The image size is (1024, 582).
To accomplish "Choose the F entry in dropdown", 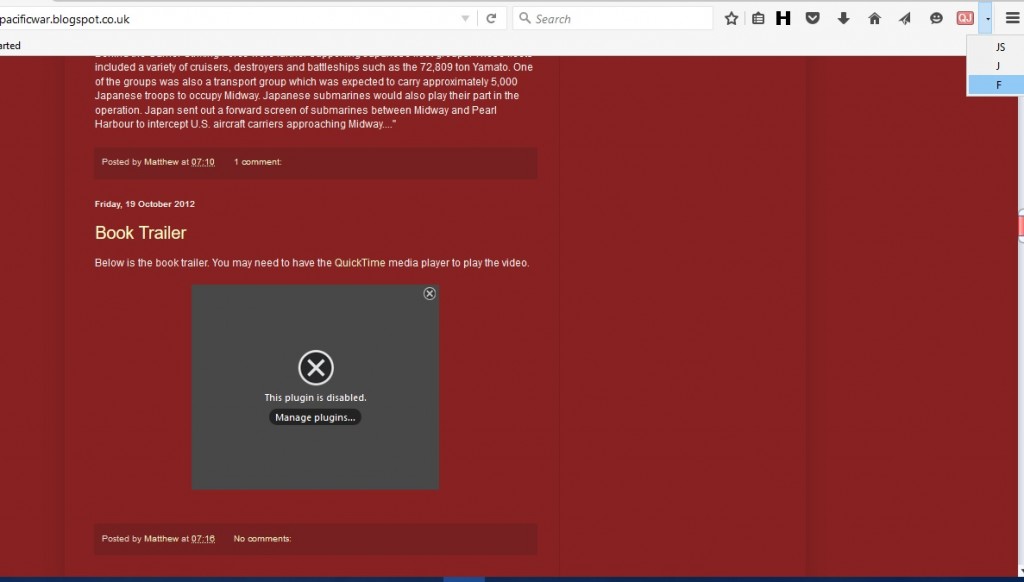I will (x=998, y=85).
